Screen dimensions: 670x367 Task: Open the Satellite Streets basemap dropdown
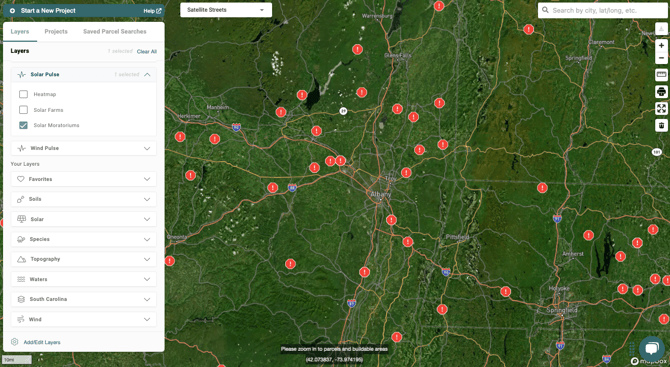coord(226,10)
